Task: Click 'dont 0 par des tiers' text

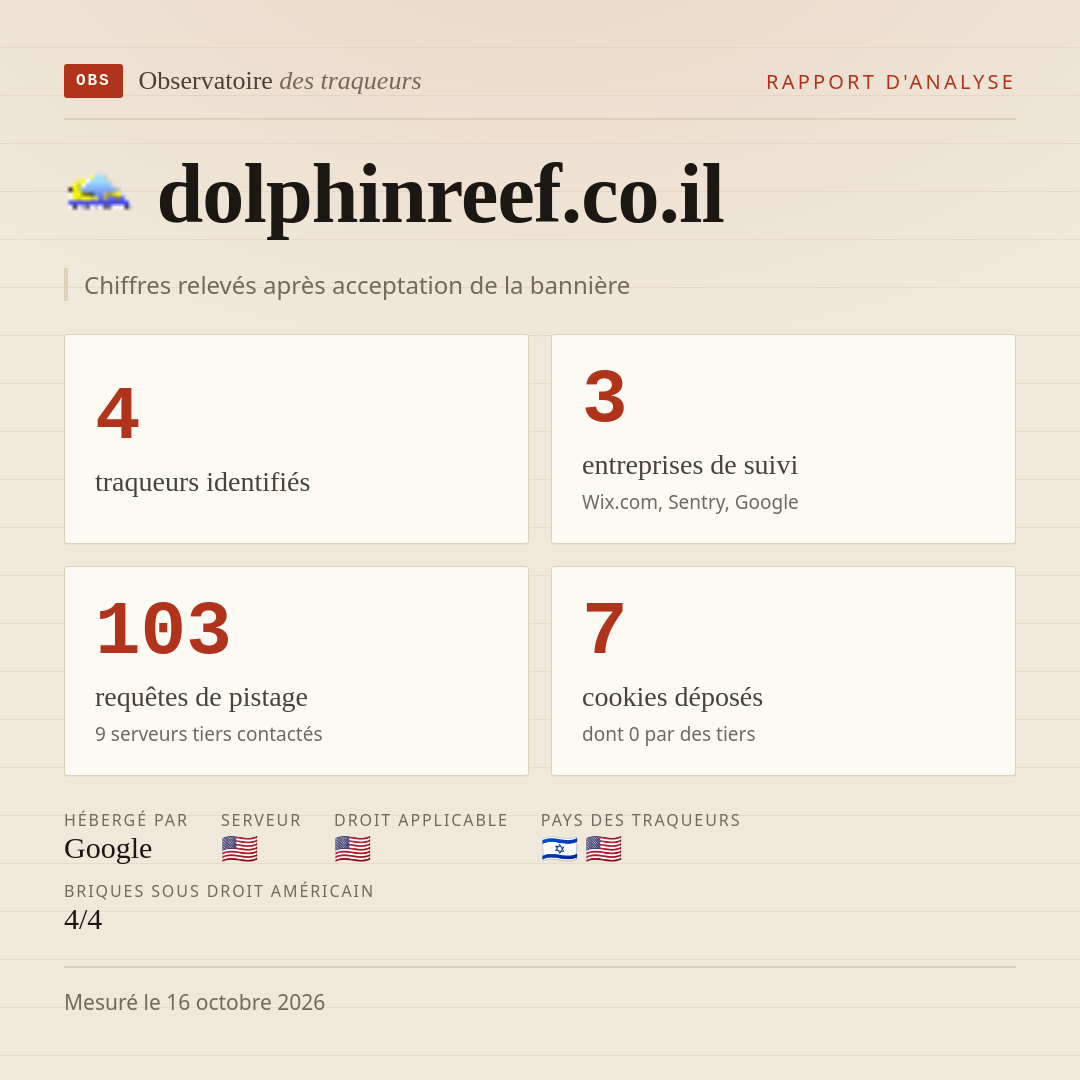Action: pos(668,734)
